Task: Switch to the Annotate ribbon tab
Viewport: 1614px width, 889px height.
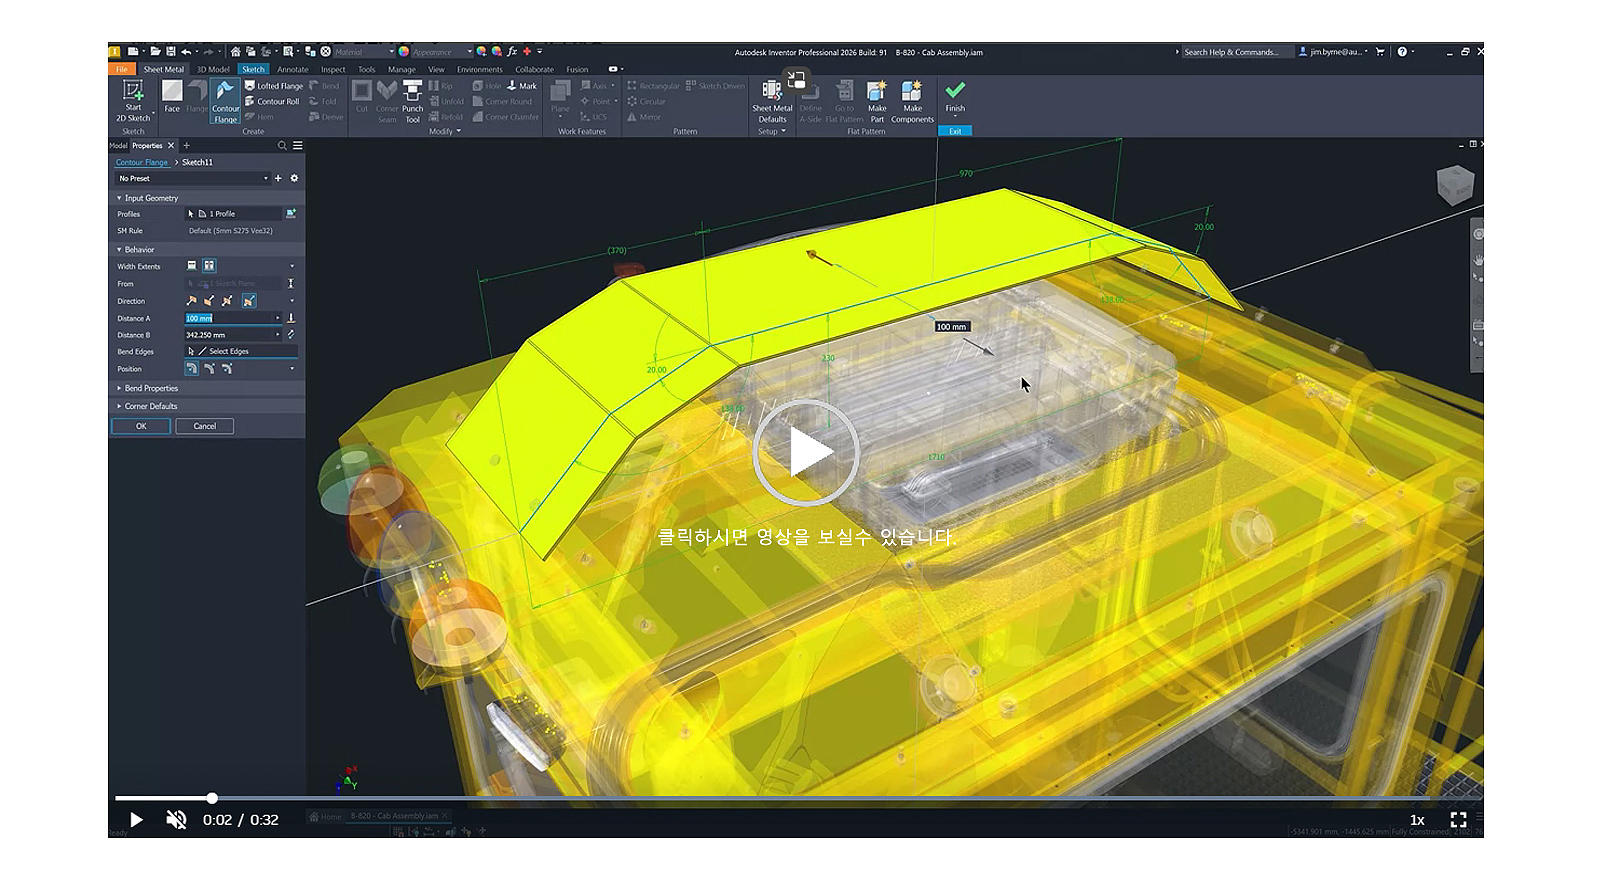Action: coord(293,69)
